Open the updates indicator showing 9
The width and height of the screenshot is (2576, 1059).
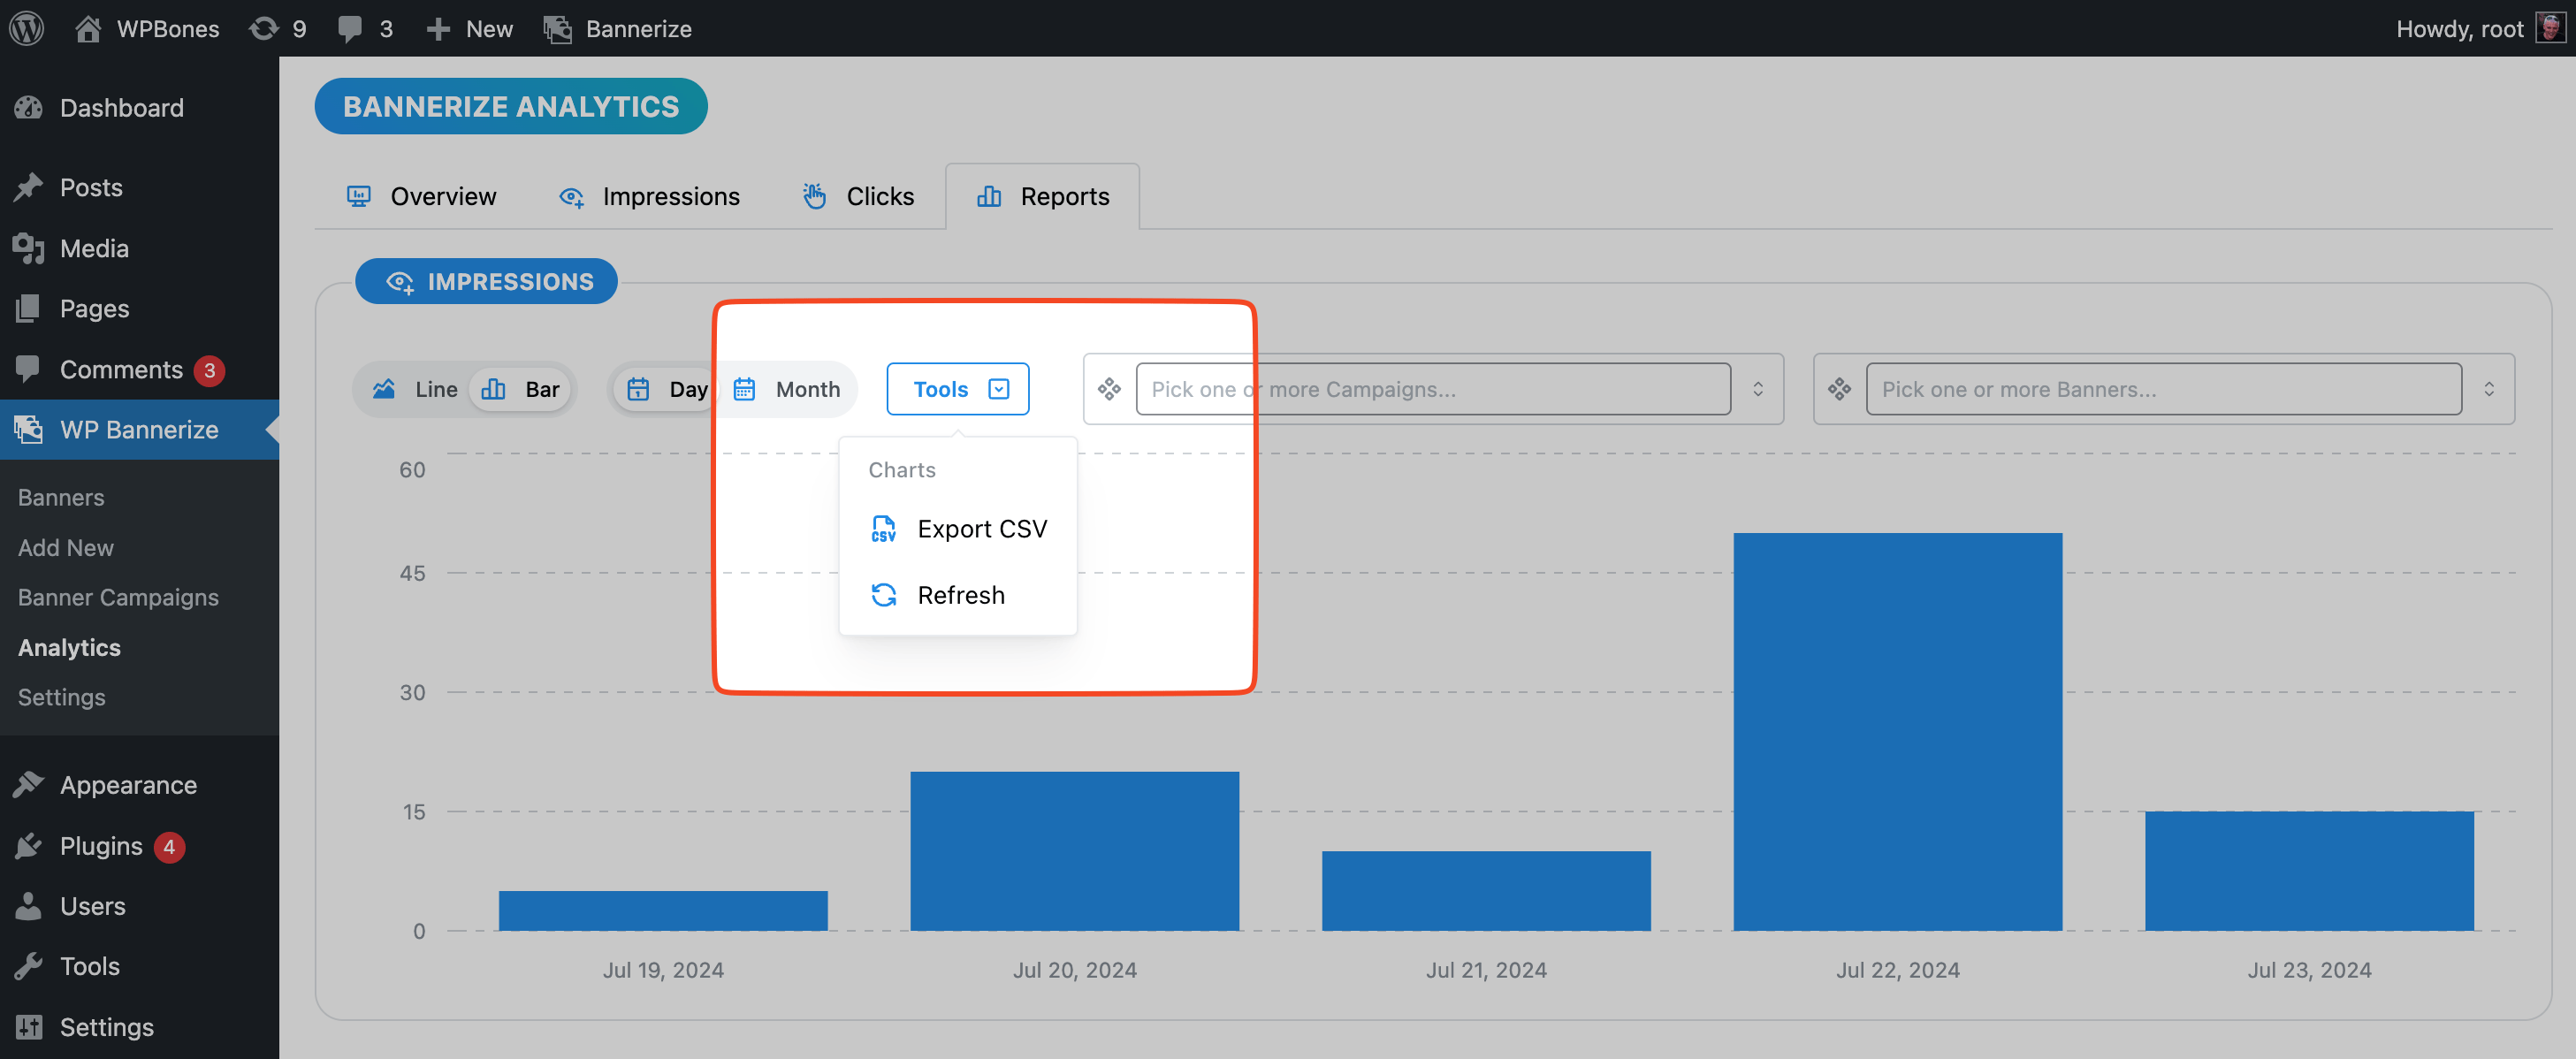[x=278, y=28]
